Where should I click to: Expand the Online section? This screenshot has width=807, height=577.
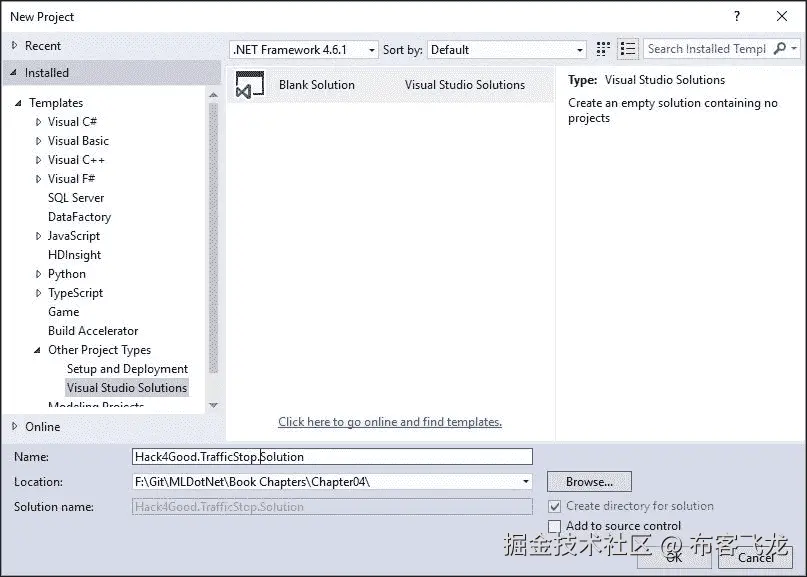coord(14,426)
